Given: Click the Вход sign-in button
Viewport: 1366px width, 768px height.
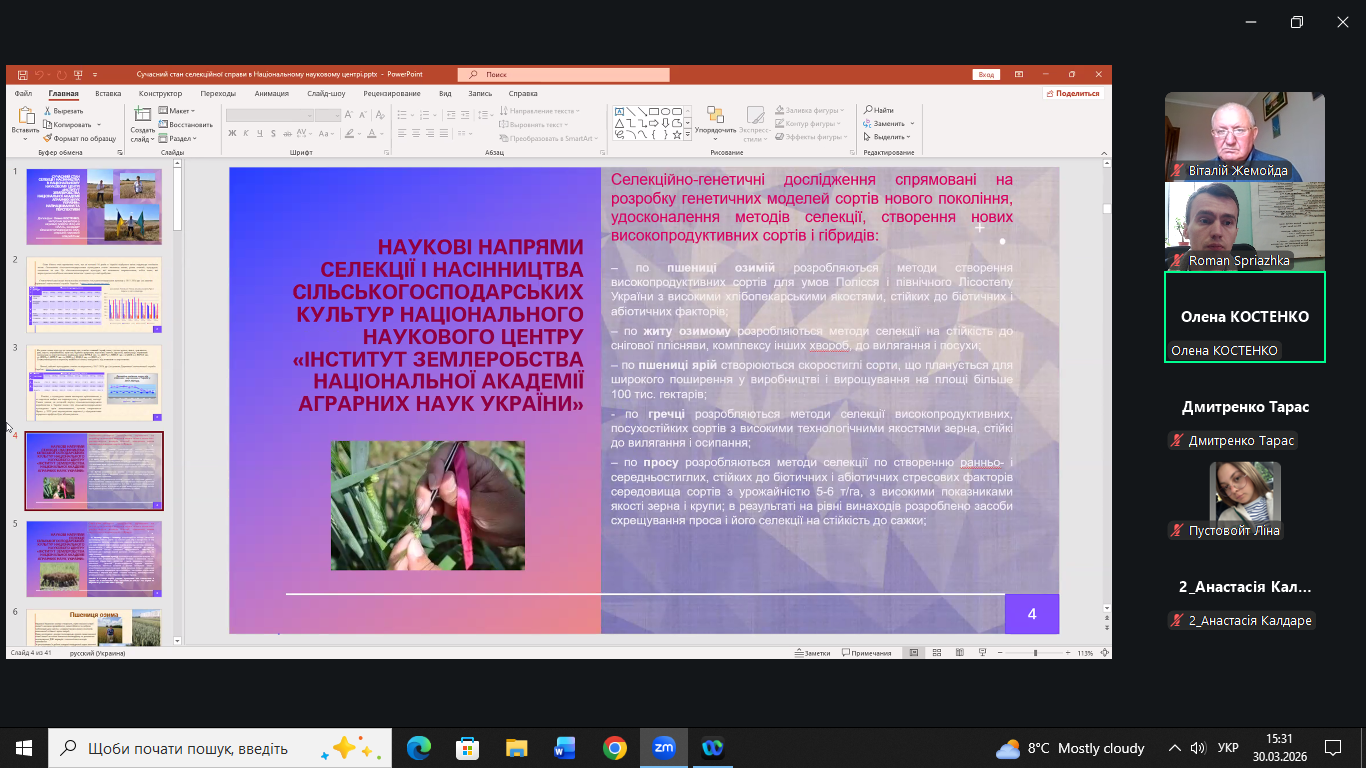Looking at the screenshot, I should pyautogui.click(x=986, y=75).
